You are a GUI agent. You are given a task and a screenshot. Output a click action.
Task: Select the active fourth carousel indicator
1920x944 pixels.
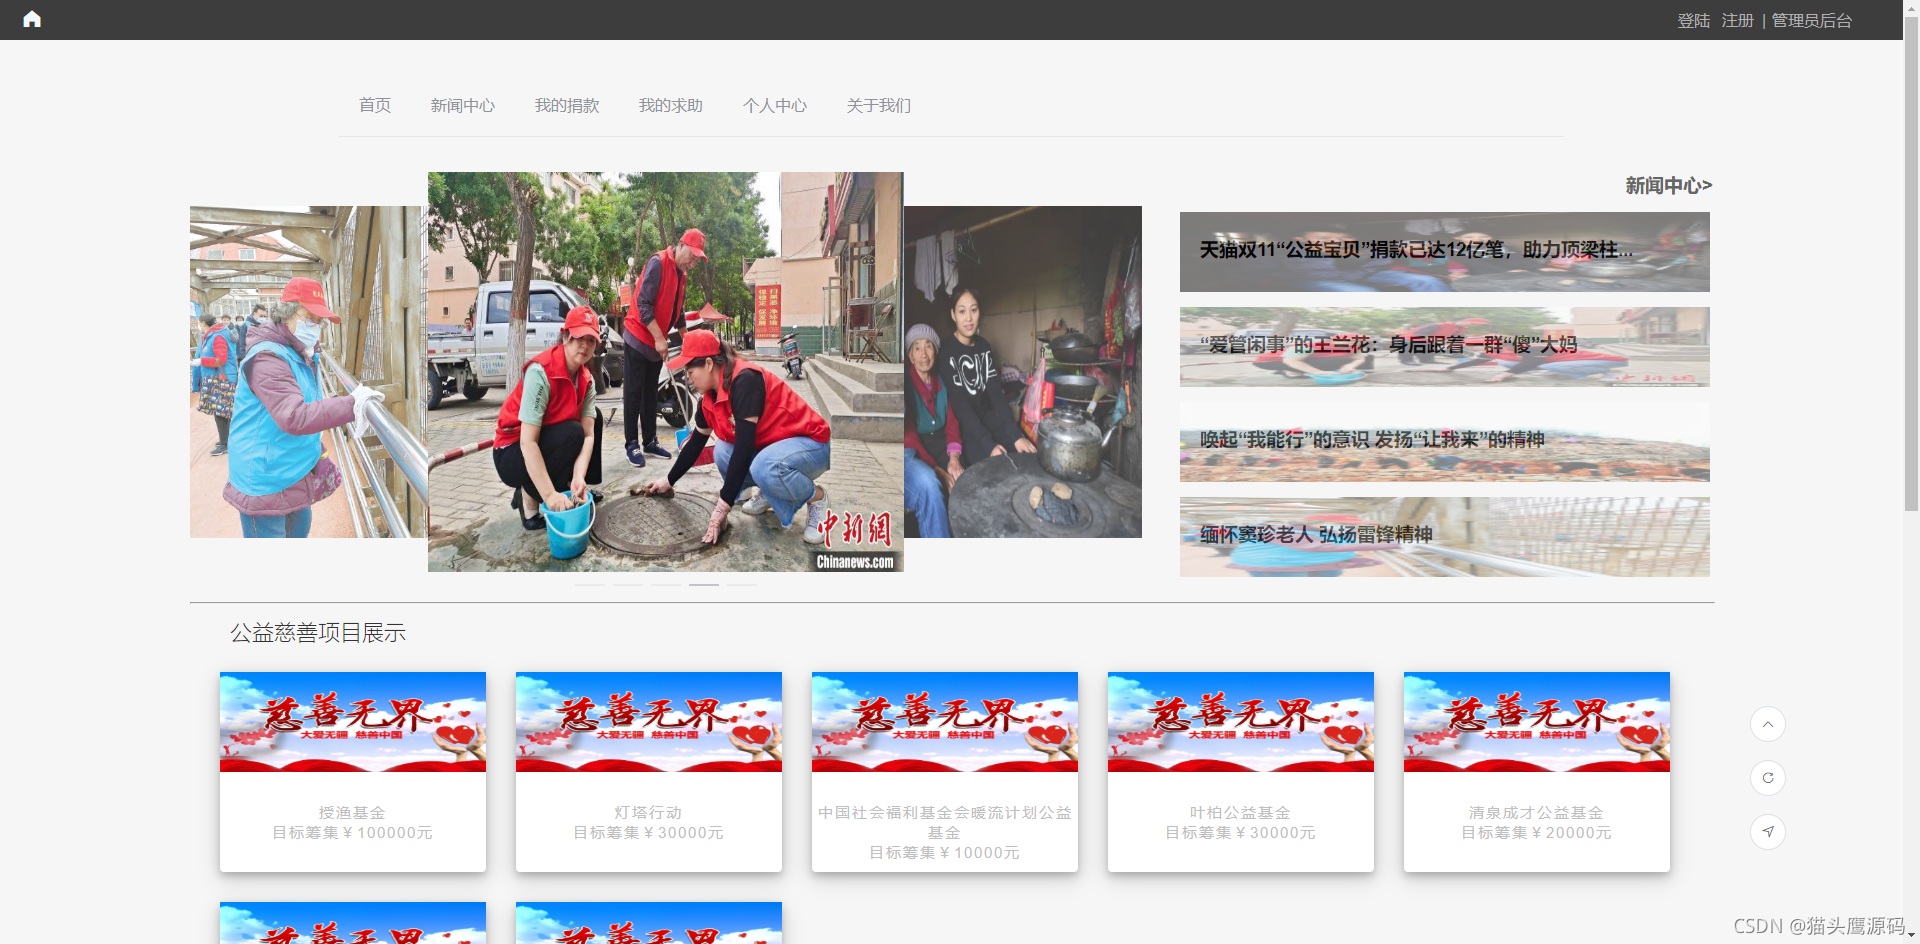point(704,584)
